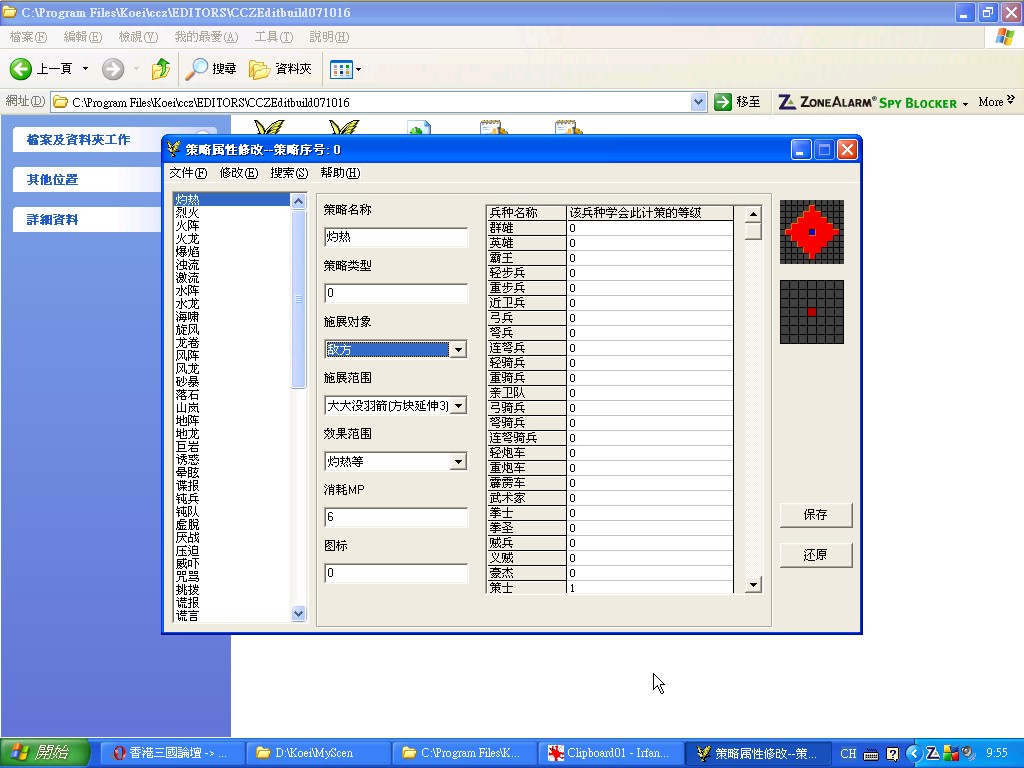Open the 文件 menu in editor
Viewport: 1024px width, 768px height.
(187, 173)
